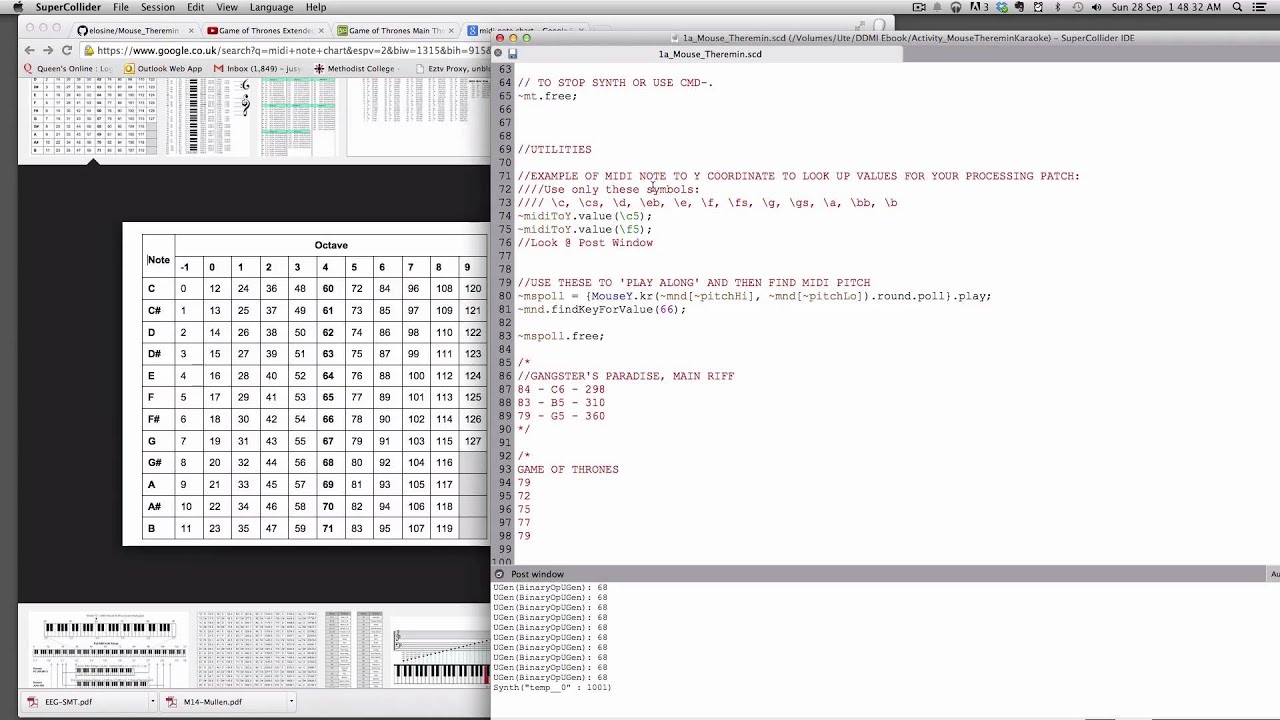Select the 1a_Mouse_Theremin.scd document tab

pyautogui.click(x=710, y=54)
